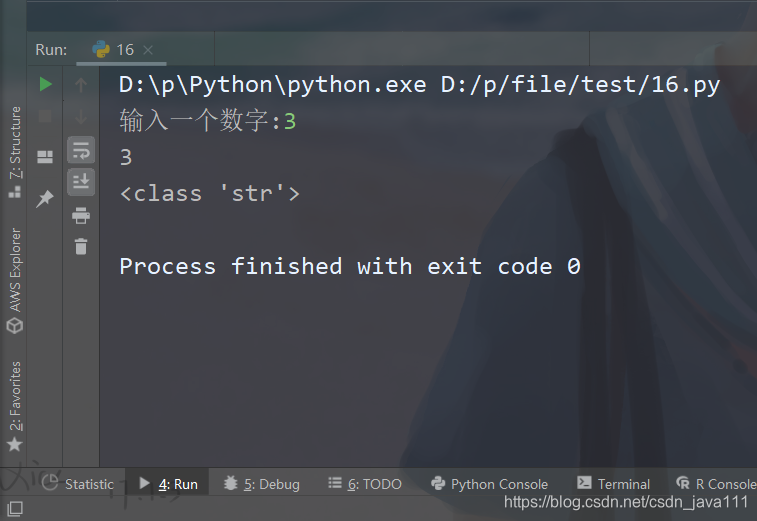The height and width of the screenshot is (521, 757).
Task: Open the 7: Structure side panel
Action: [15, 152]
